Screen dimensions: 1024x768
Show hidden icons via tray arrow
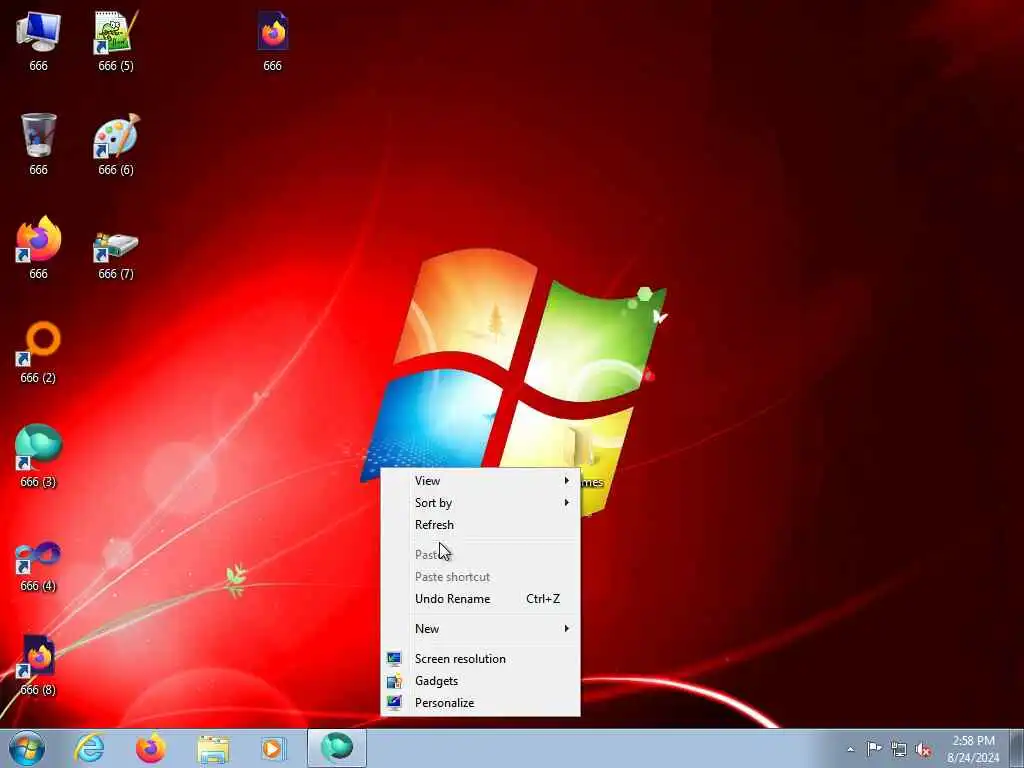[850, 749]
